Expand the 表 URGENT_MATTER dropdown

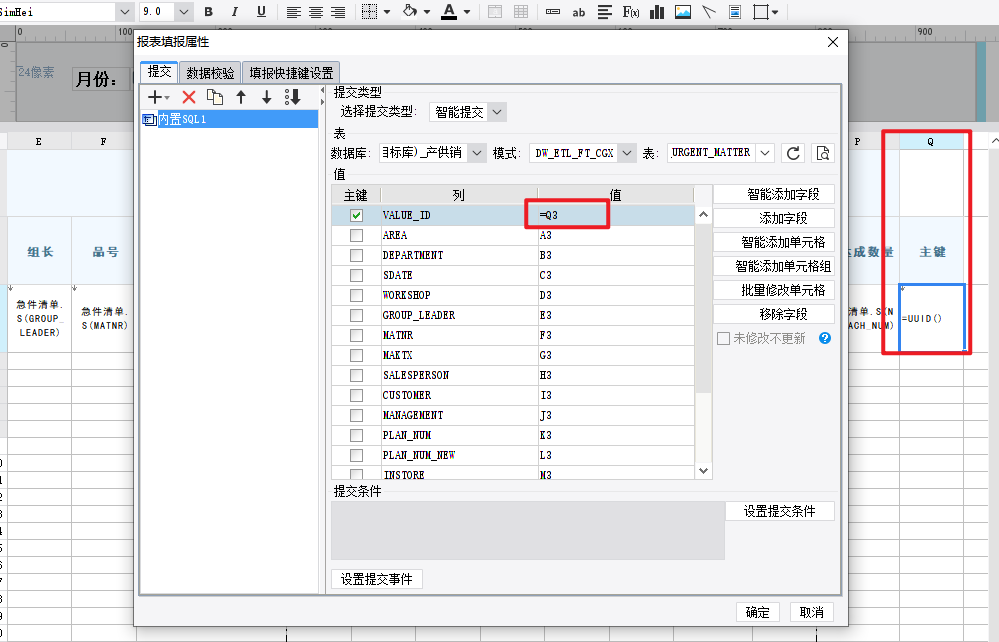click(x=765, y=153)
